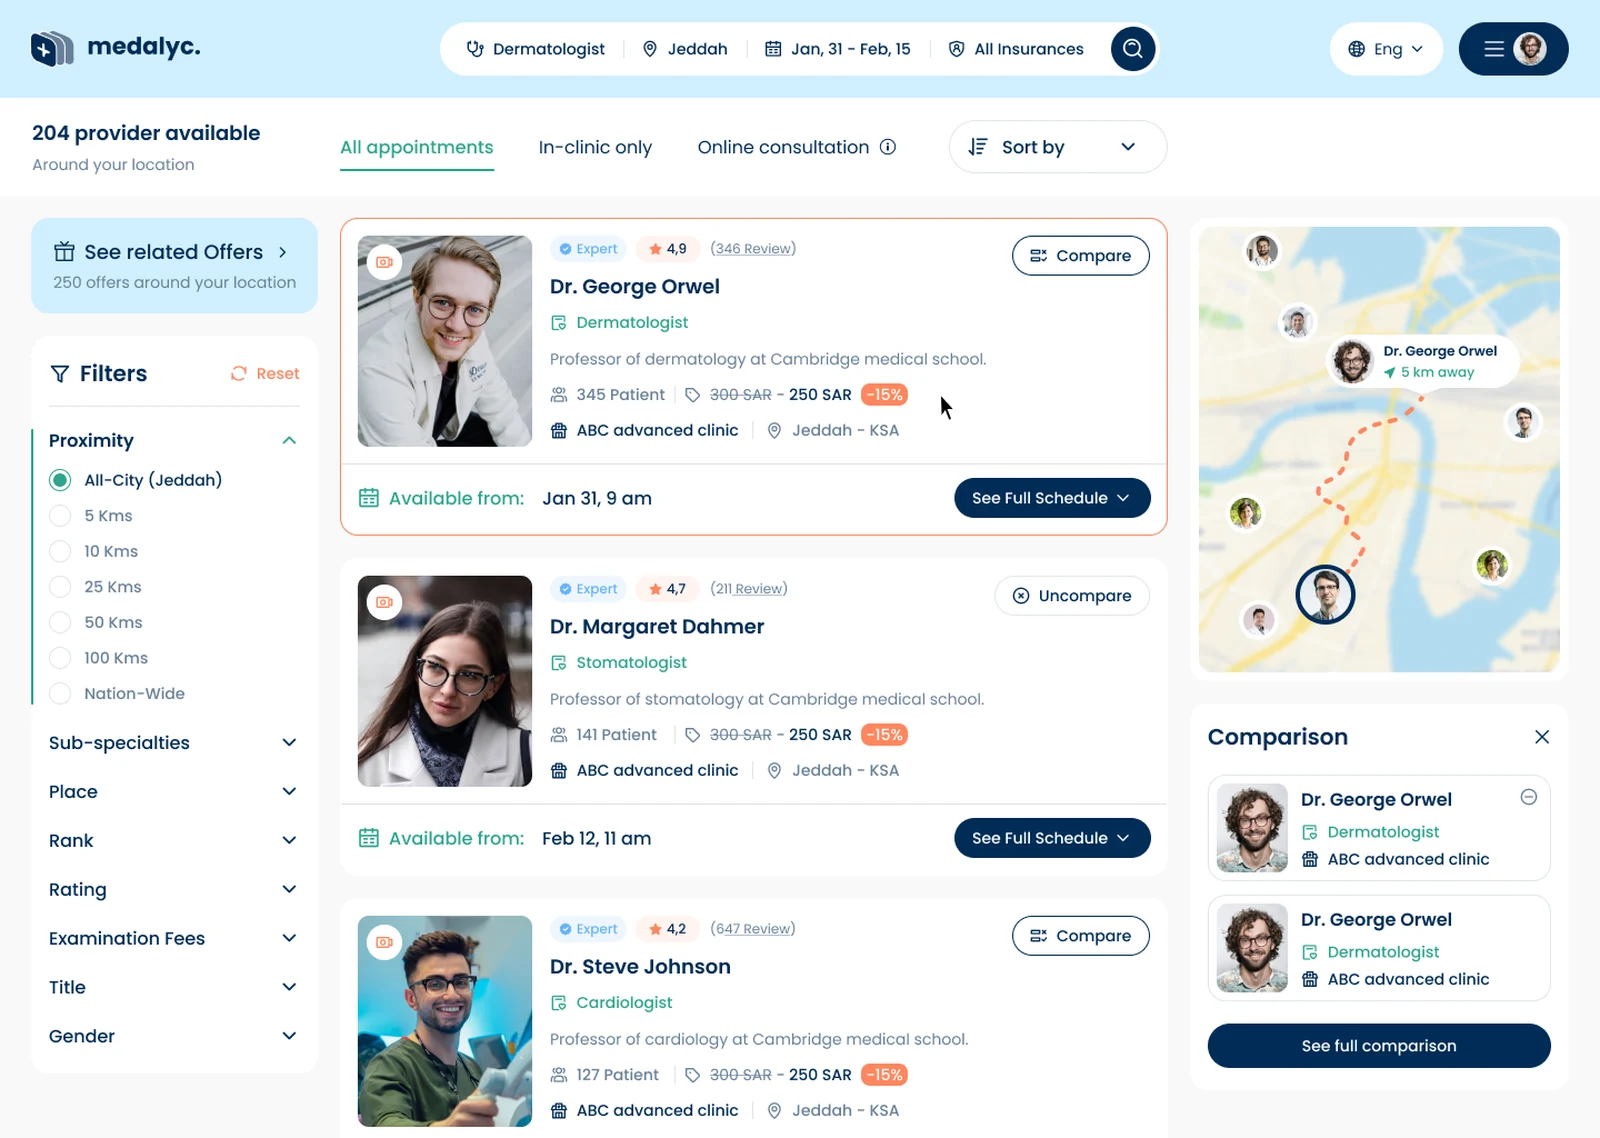Click the globe language icon
The image size is (1600, 1138).
pyautogui.click(x=1356, y=49)
